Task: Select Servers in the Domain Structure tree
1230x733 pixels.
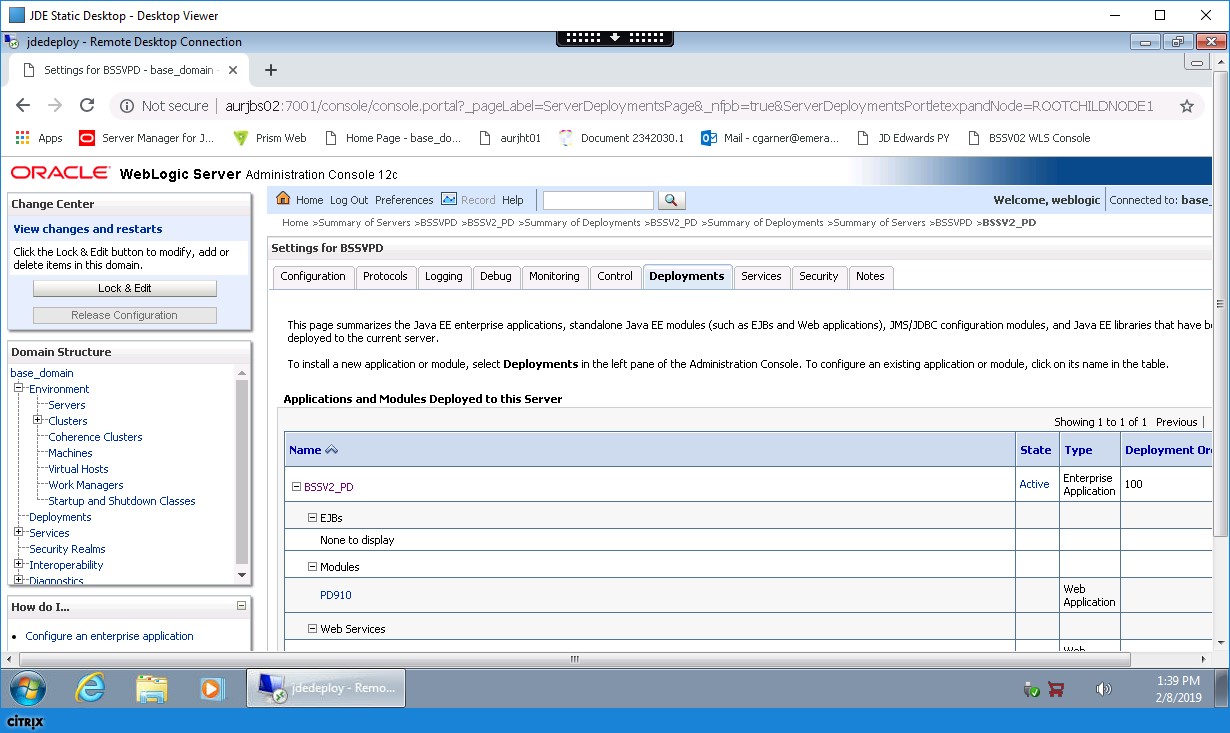Action: coord(67,405)
